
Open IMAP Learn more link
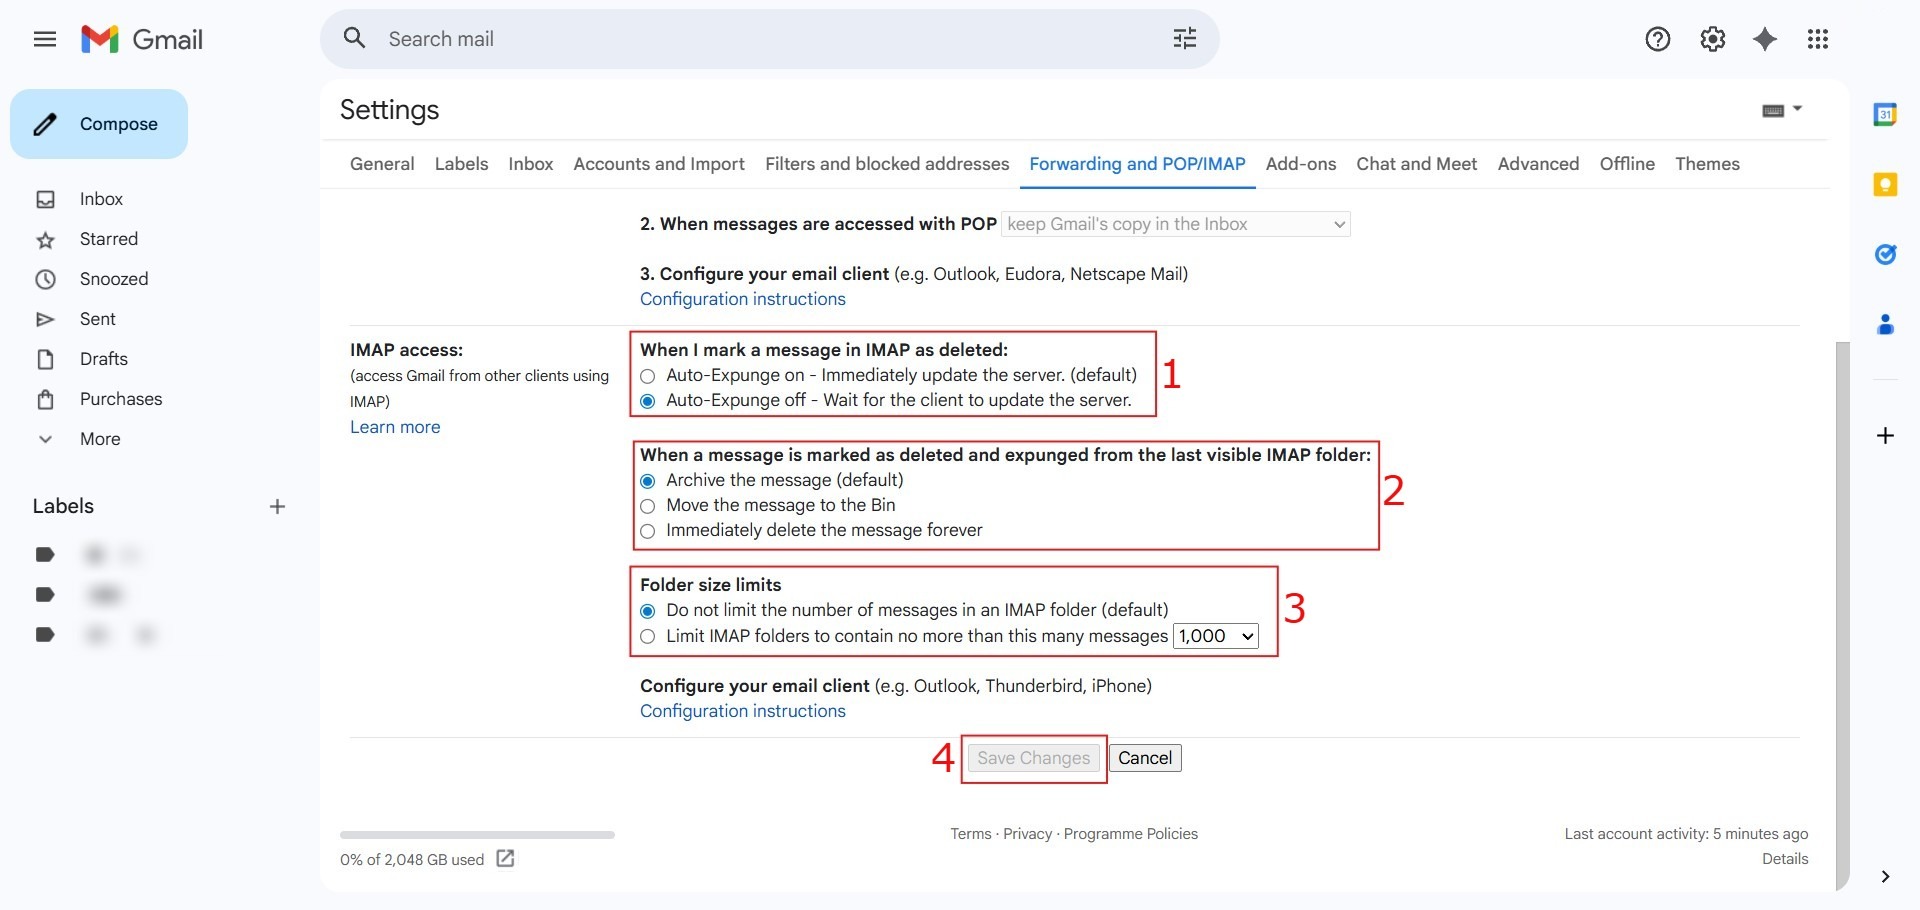click(395, 427)
